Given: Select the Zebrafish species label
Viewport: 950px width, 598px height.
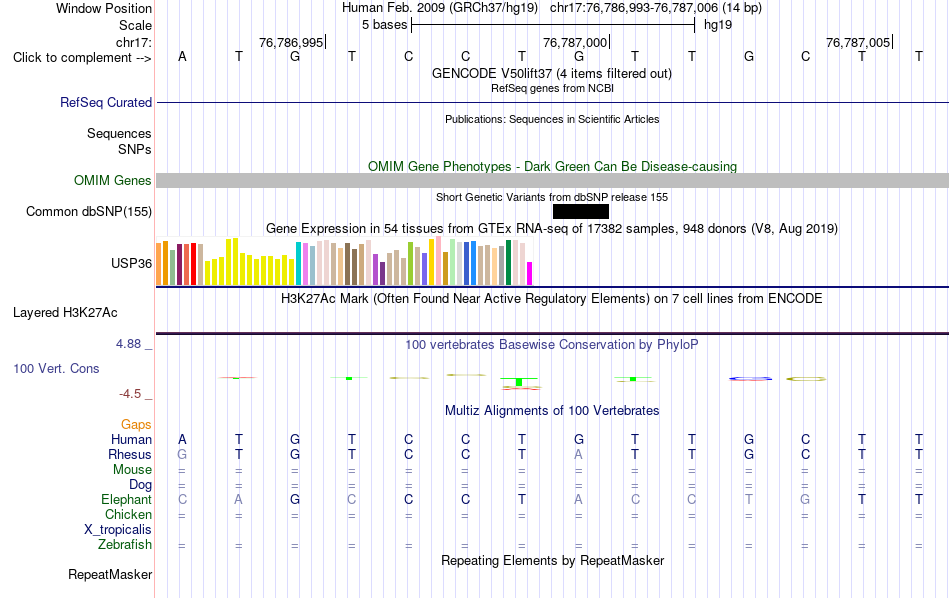Looking at the screenshot, I should (125, 544).
